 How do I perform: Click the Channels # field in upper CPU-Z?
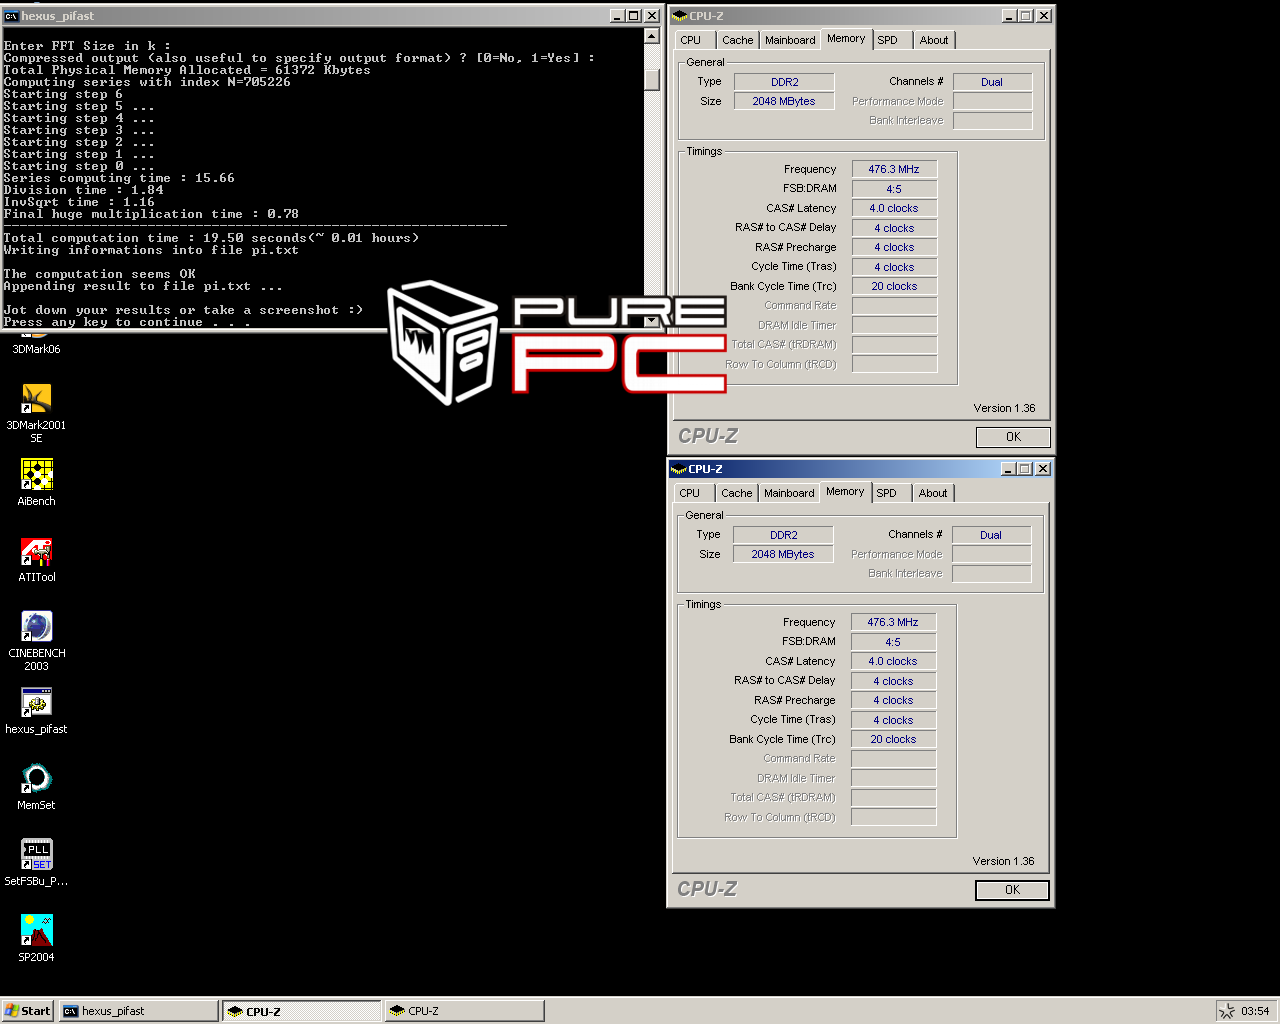(992, 82)
